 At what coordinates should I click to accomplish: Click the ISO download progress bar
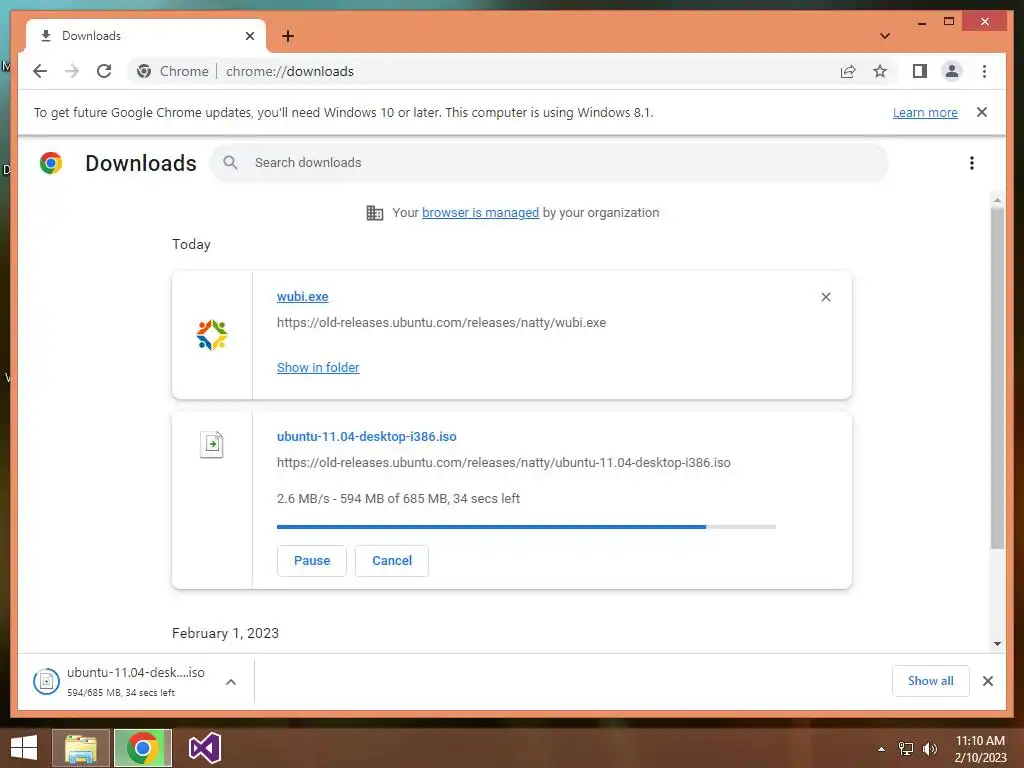[526, 526]
